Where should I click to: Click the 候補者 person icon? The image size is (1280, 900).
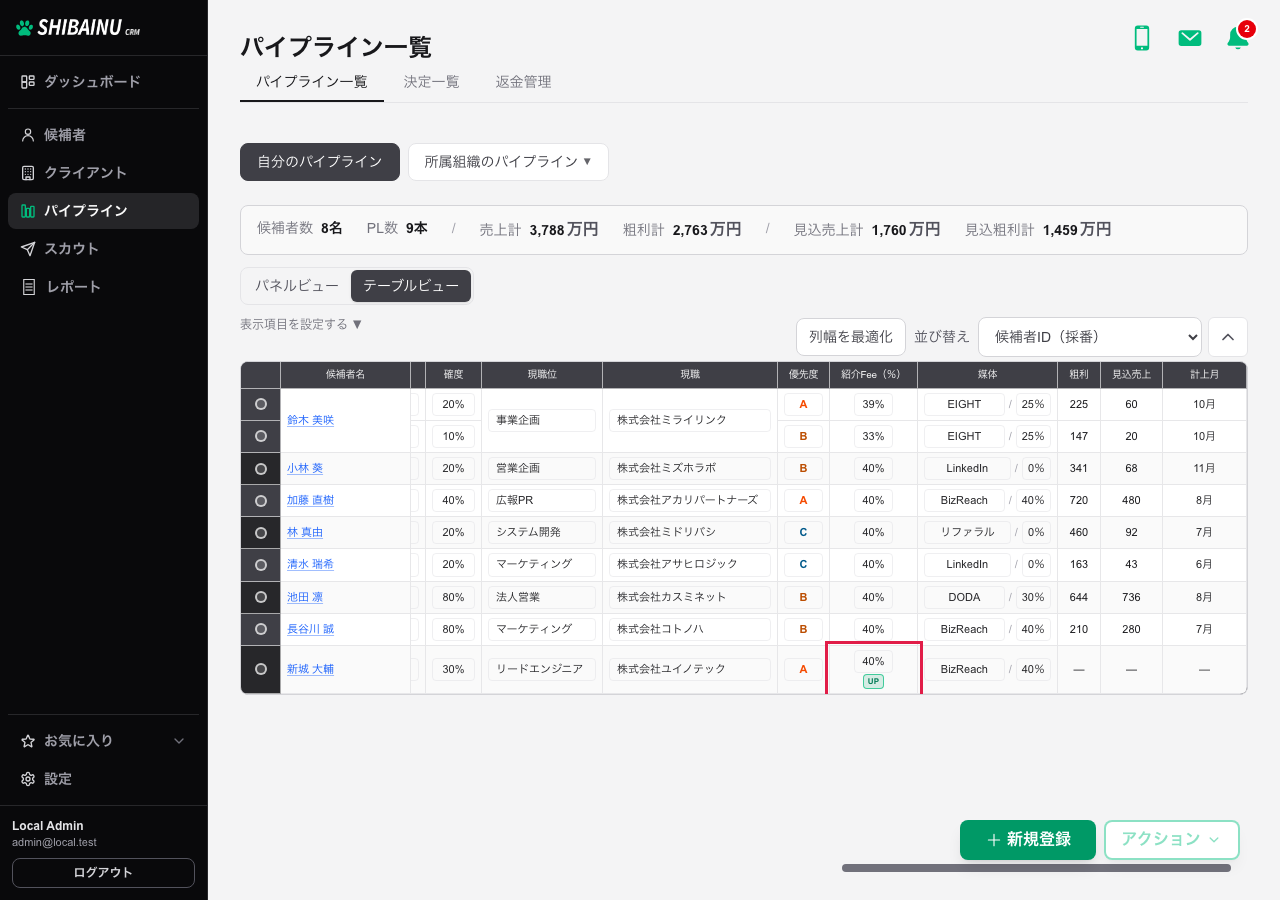pos(28,135)
